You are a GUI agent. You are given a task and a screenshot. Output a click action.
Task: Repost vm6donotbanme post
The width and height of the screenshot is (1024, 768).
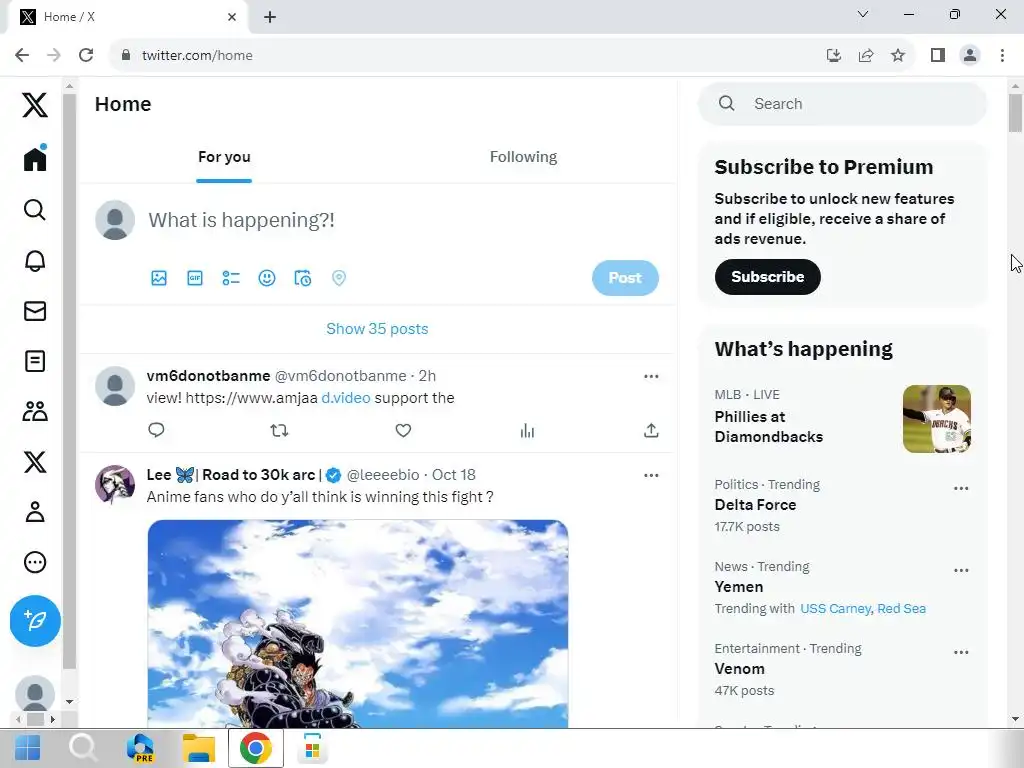coord(280,430)
